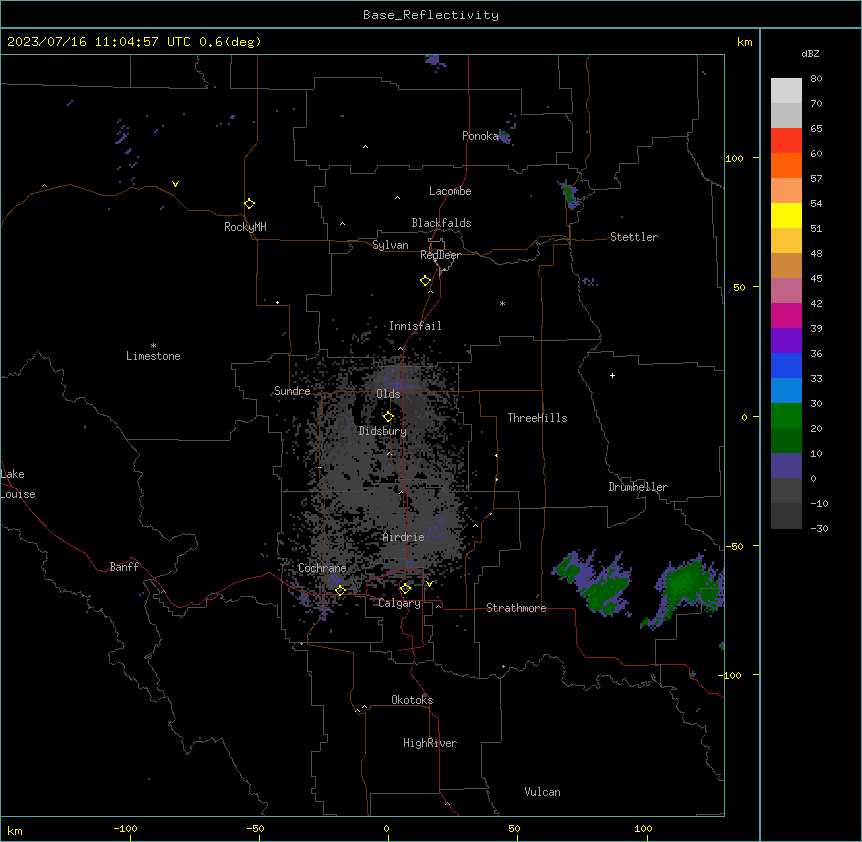
Task: Click the Sylvan label on map
Action: pos(390,245)
